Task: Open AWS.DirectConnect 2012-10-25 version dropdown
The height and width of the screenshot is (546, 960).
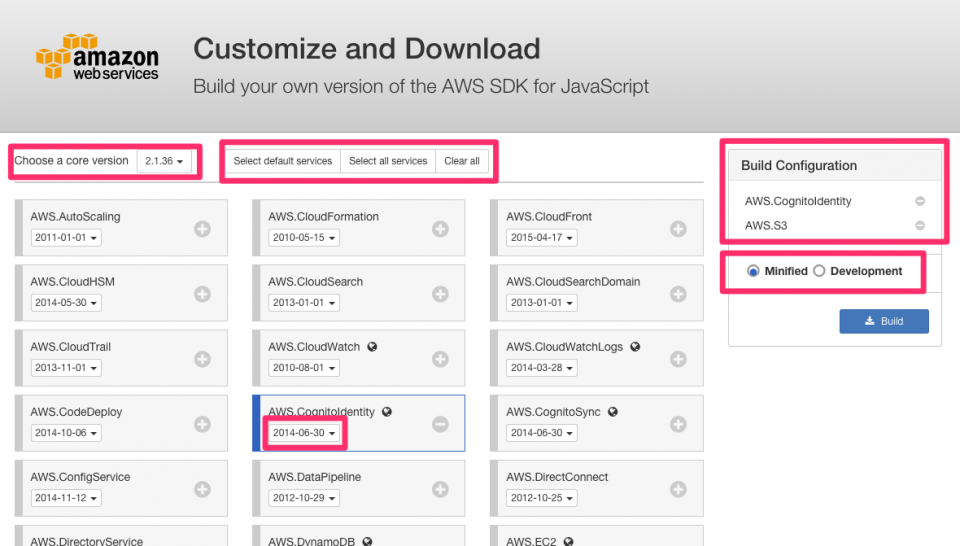Action: point(542,498)
